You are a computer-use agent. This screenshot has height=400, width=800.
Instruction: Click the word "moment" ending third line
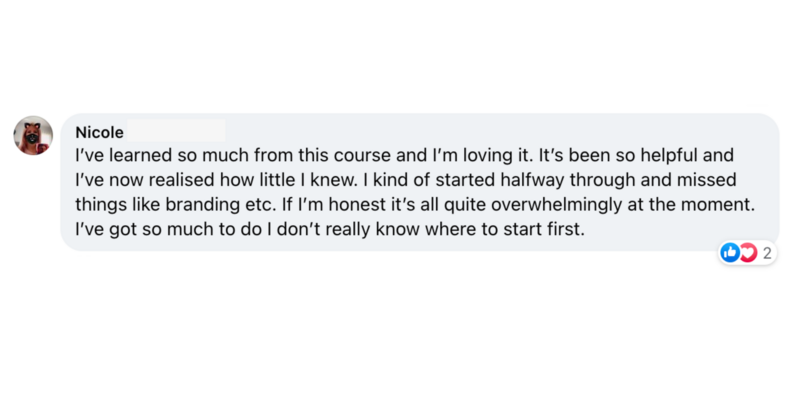719,205
